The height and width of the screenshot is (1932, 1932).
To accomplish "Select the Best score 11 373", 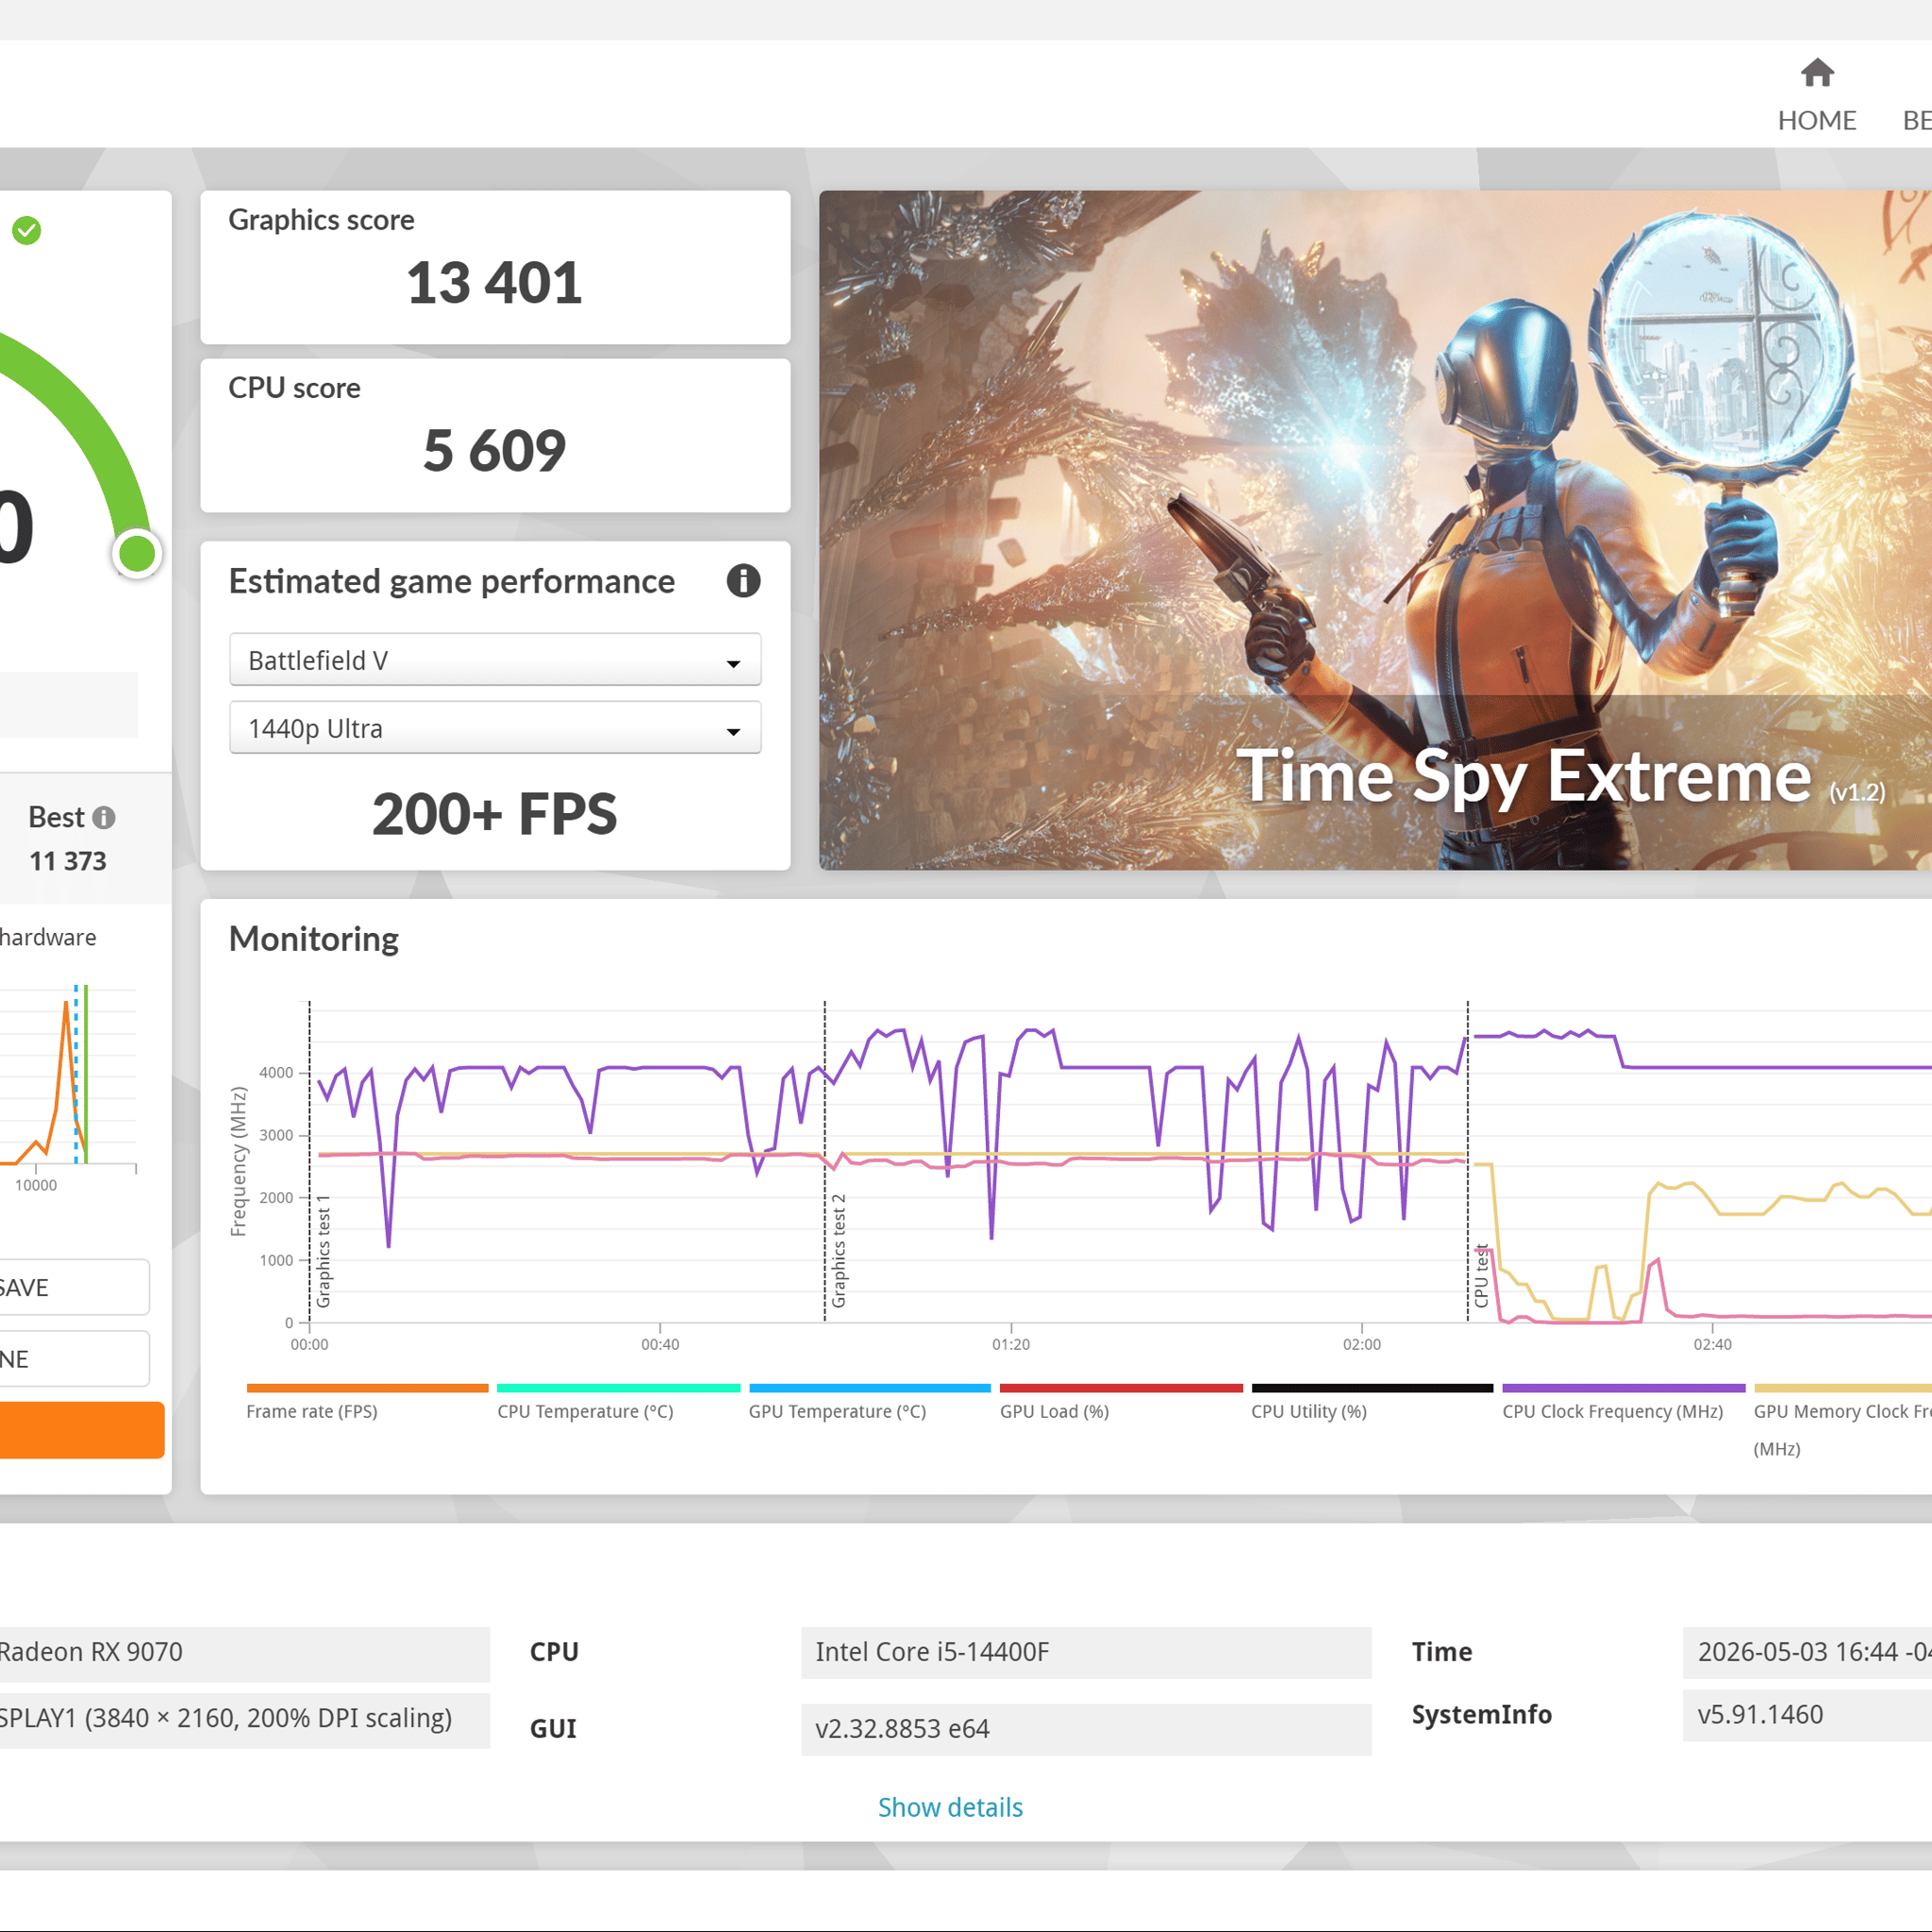I will pos(68,861).
